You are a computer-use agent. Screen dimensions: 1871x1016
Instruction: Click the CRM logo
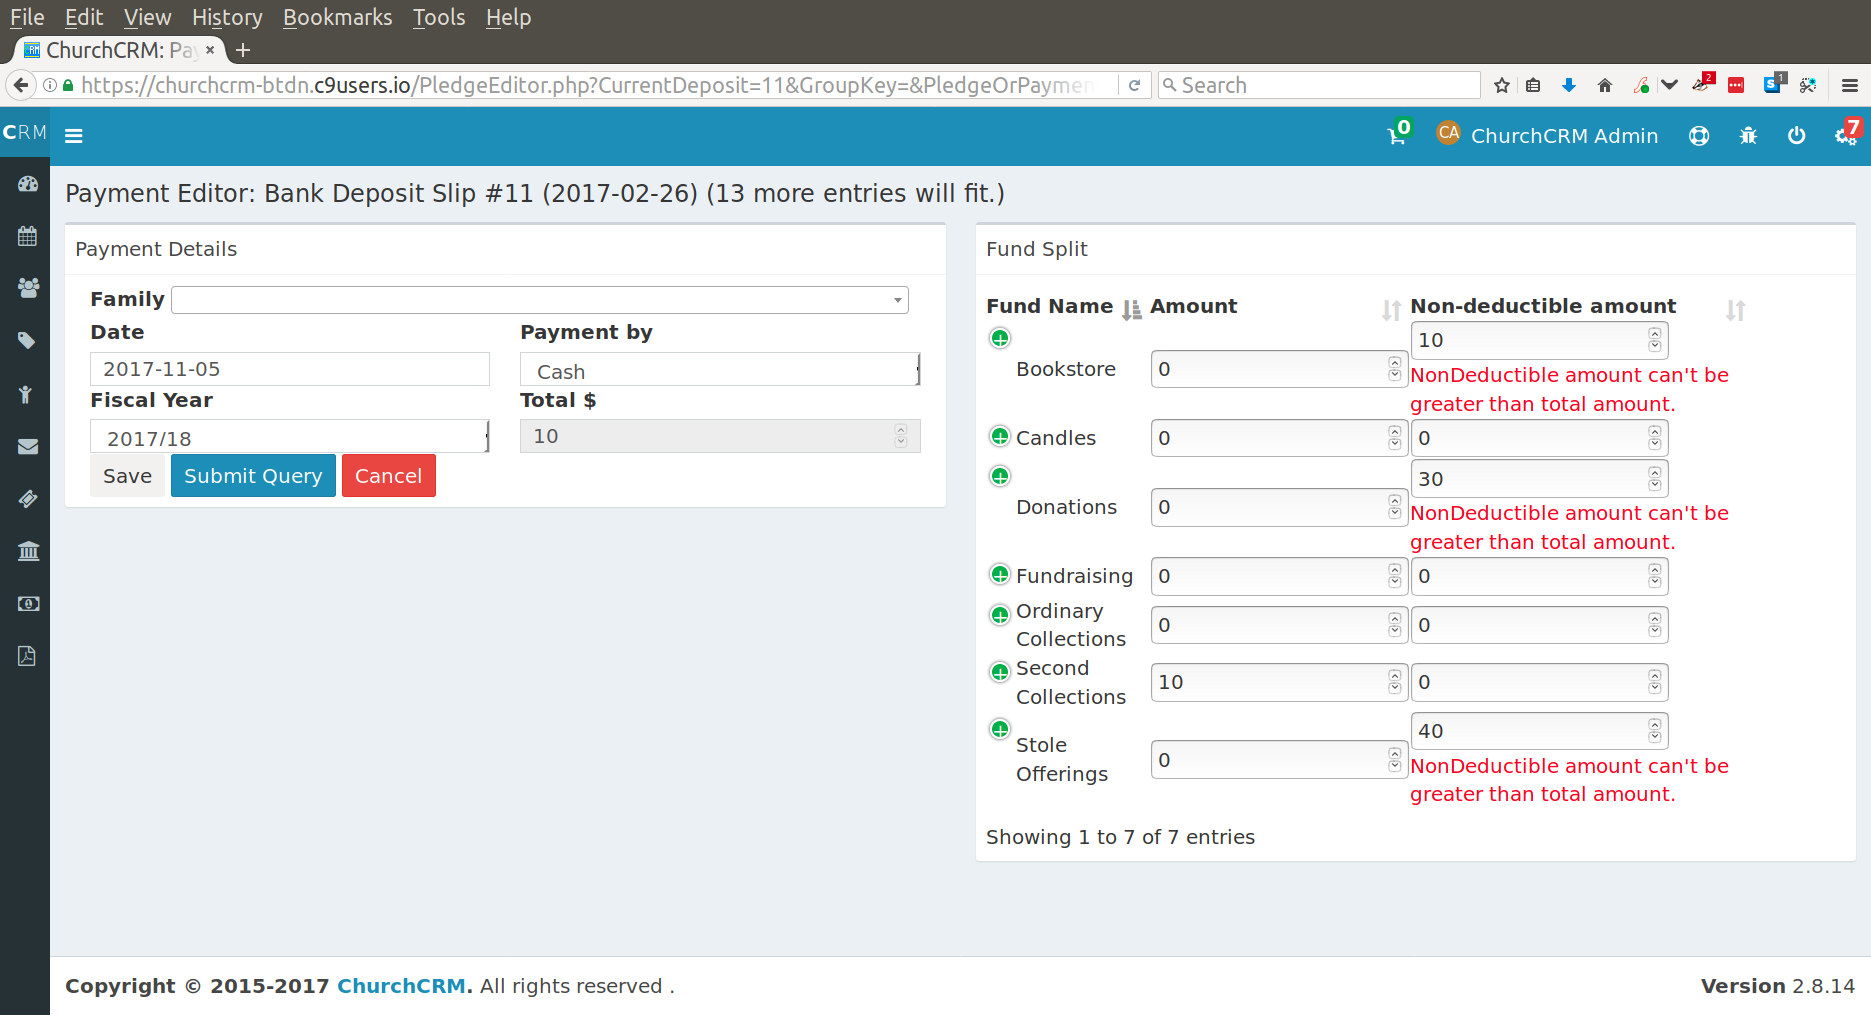(24, 133)
